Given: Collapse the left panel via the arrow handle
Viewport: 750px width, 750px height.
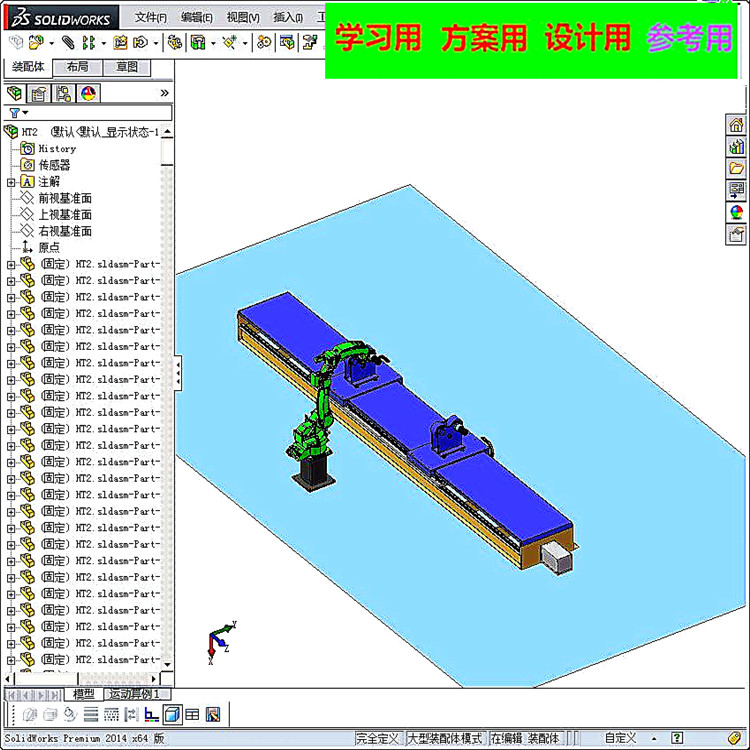Looking at the screenshot, I should pyautogui.click(x=178, y=373).
